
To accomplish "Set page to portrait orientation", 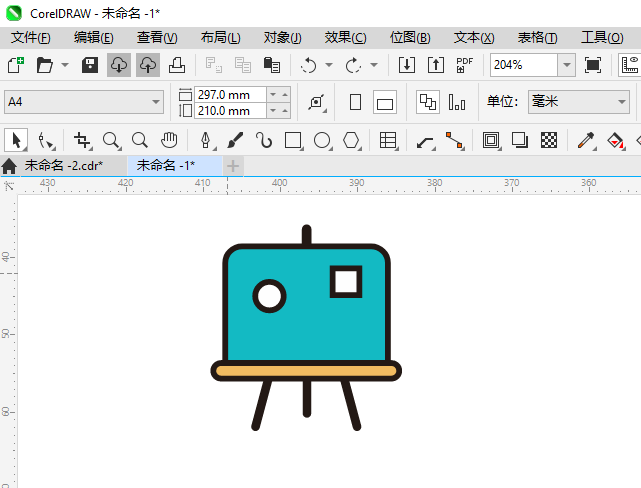I will tap(356, 102).
